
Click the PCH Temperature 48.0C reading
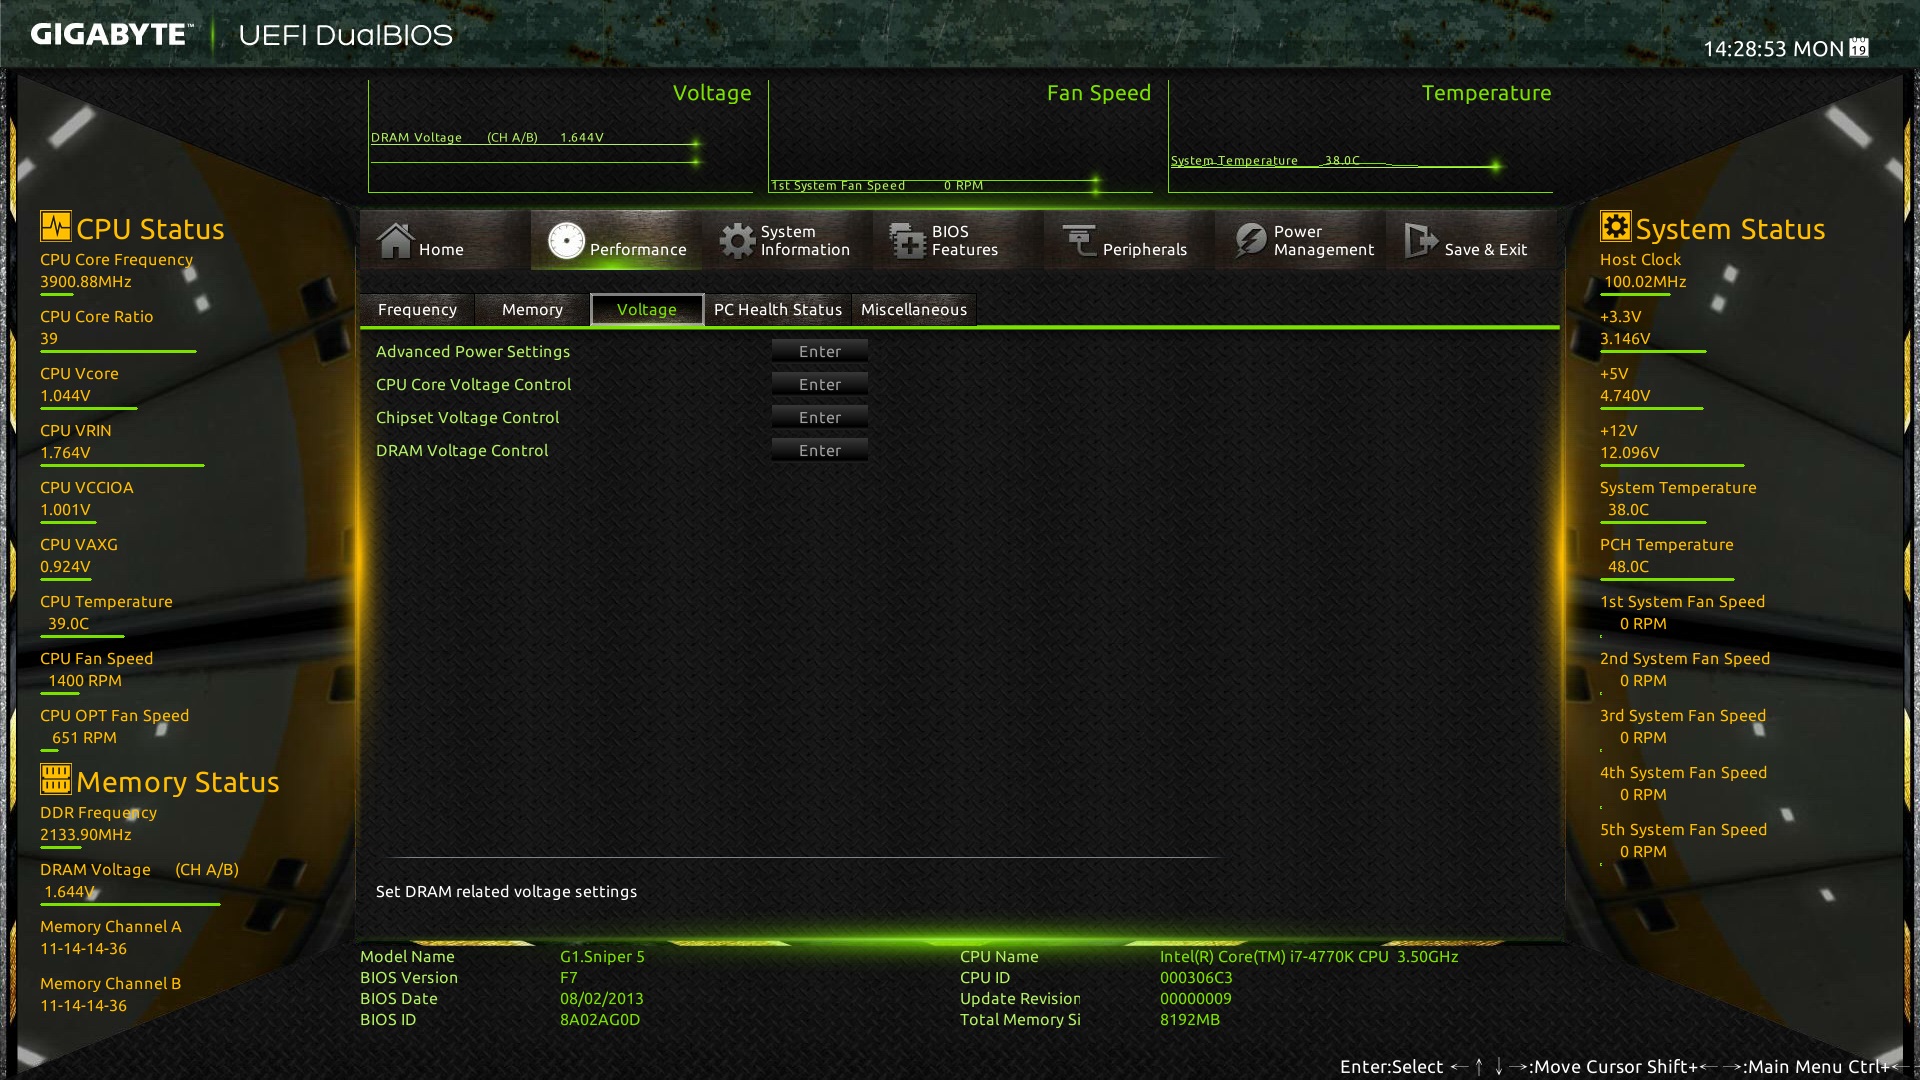coord(1628,567)
